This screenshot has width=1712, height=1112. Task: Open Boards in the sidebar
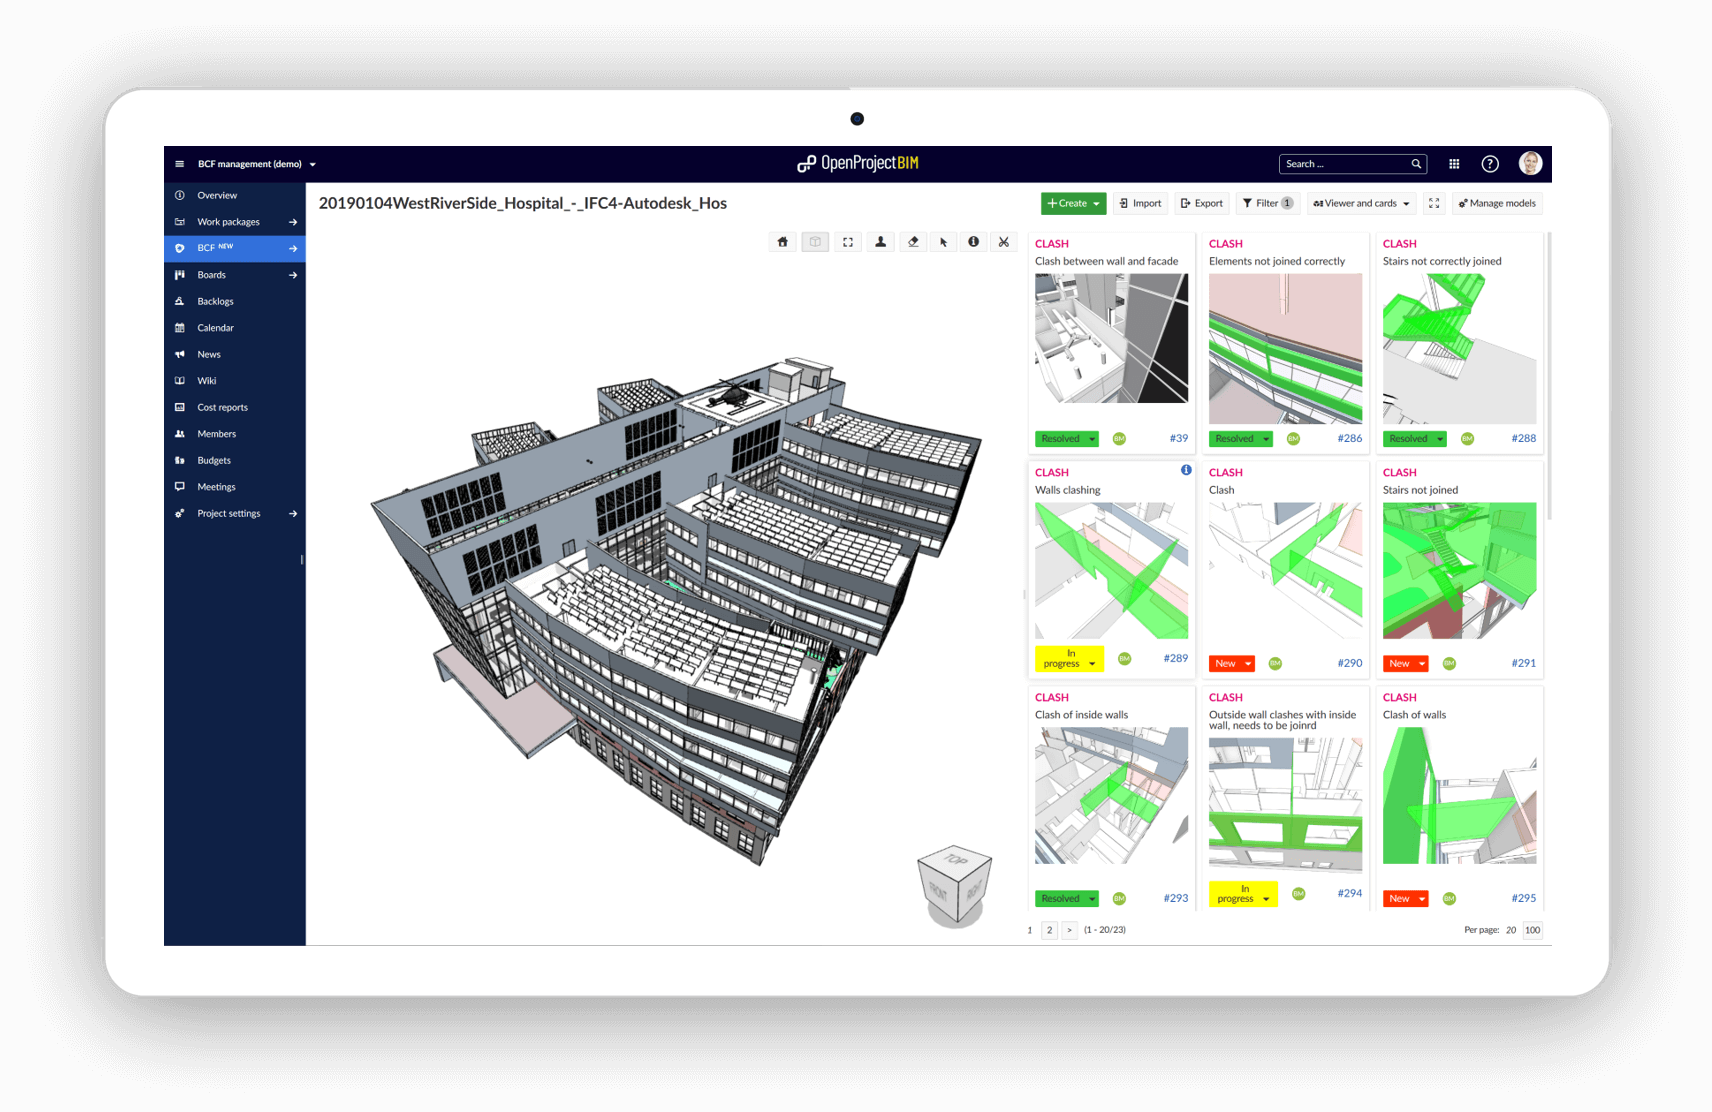[x=212, y=275]
